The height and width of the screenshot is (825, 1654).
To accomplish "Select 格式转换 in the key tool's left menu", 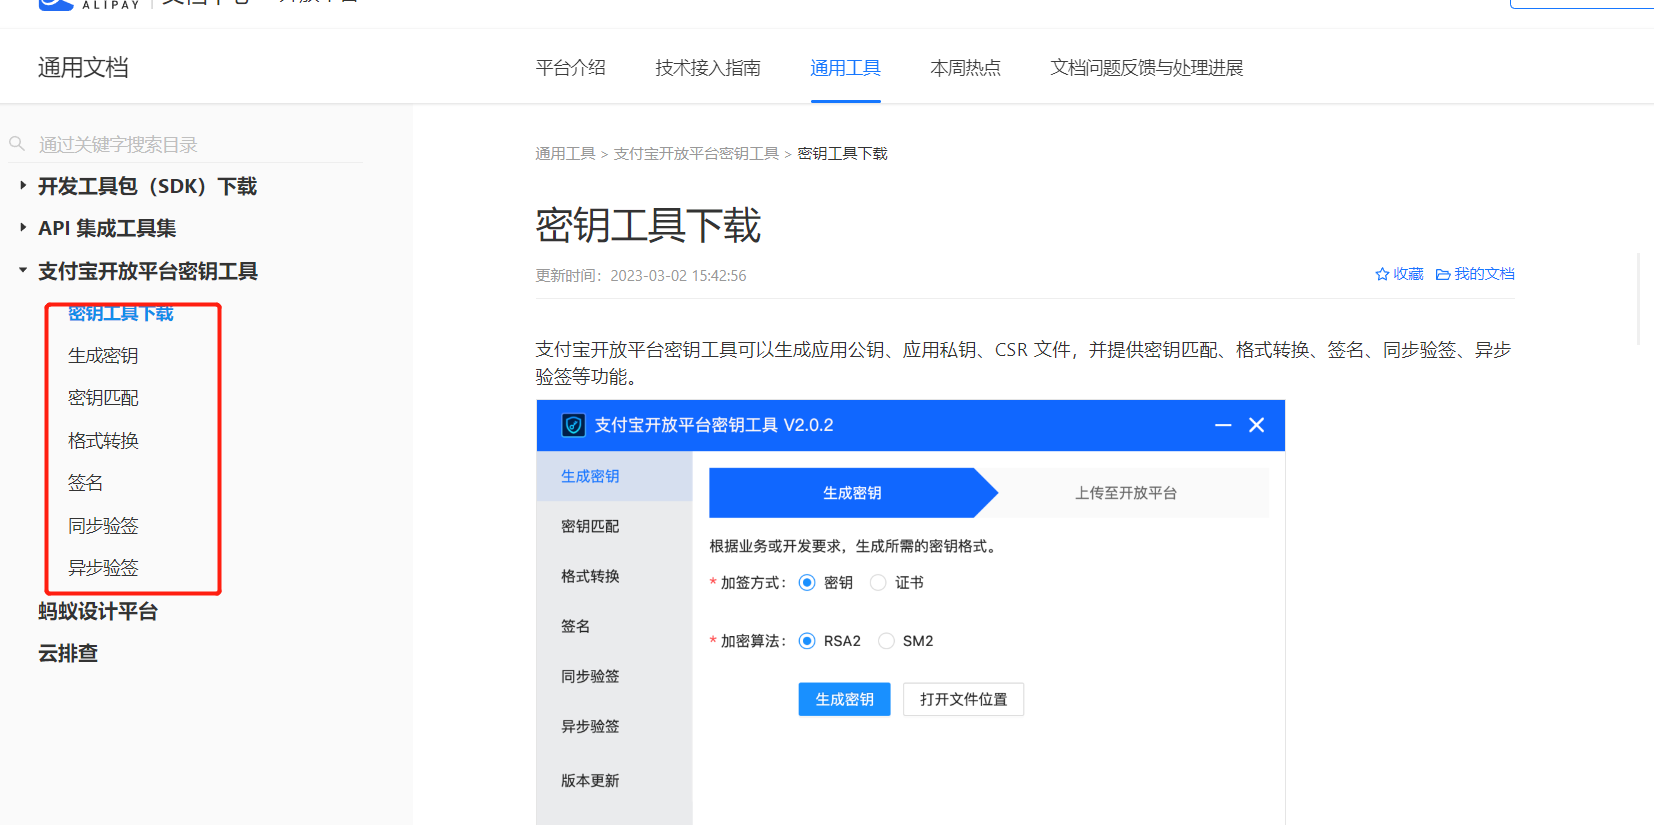I will pos(615,576).
